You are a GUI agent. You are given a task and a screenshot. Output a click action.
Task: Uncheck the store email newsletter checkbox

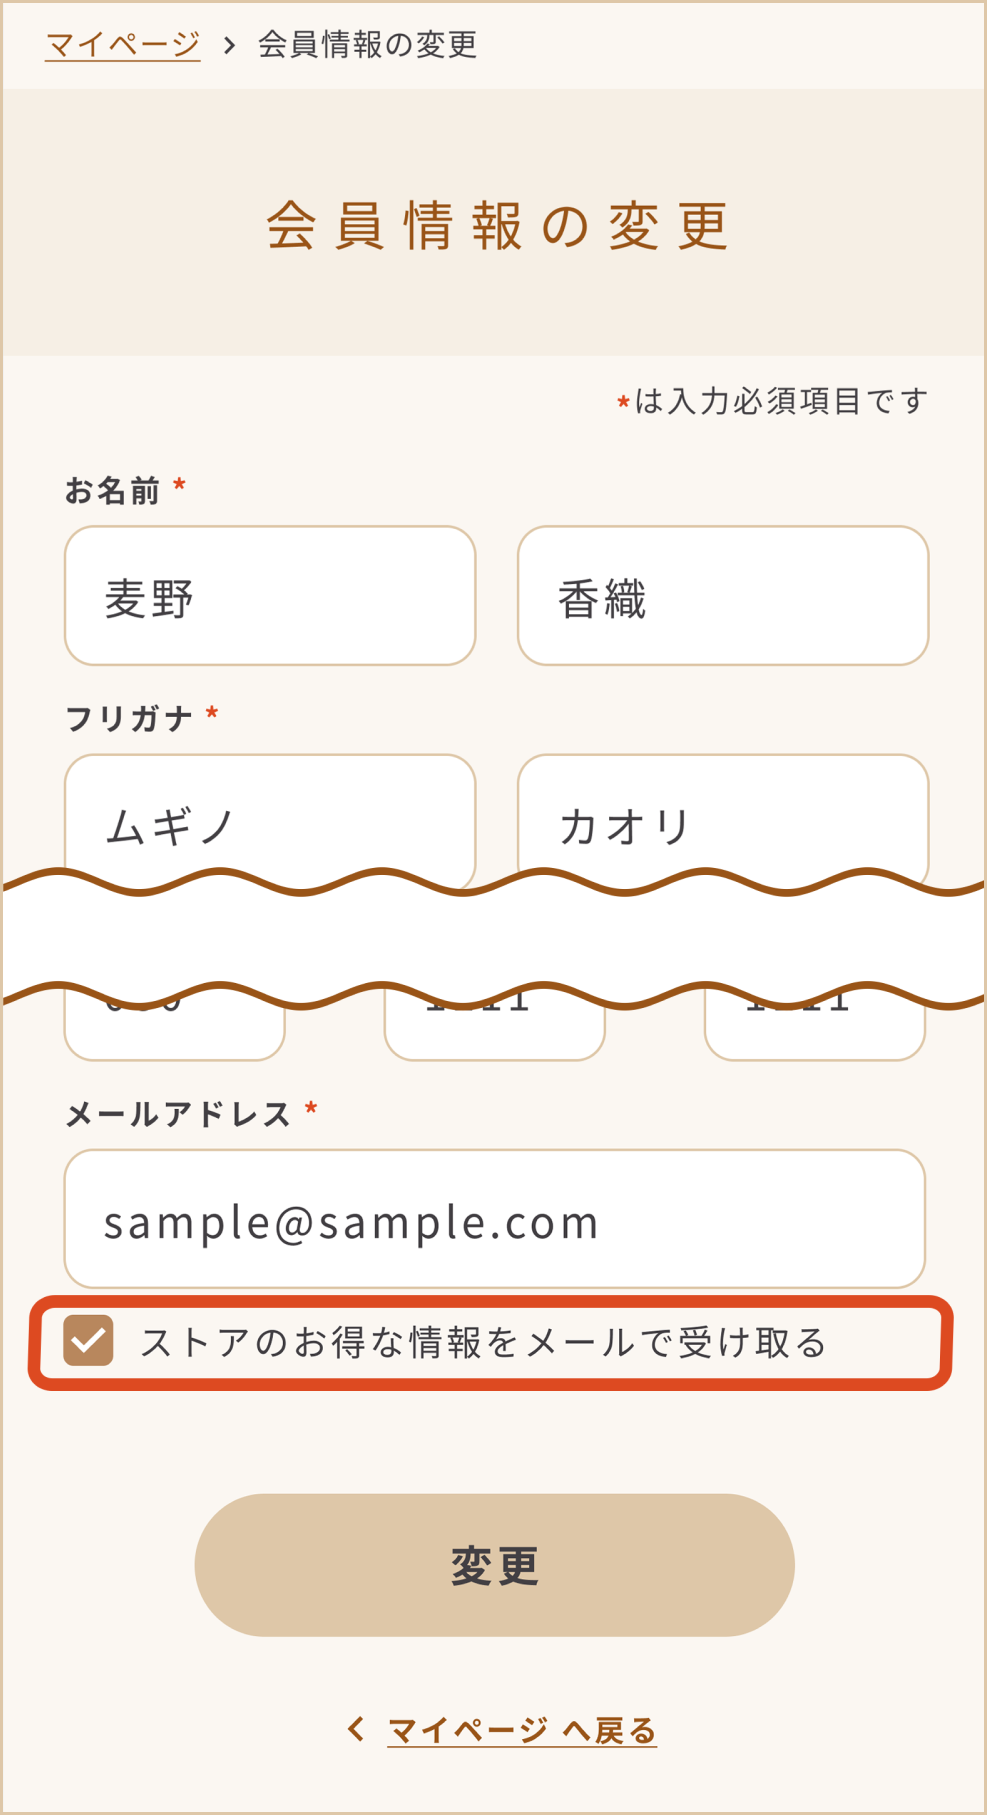point(88,1341)
